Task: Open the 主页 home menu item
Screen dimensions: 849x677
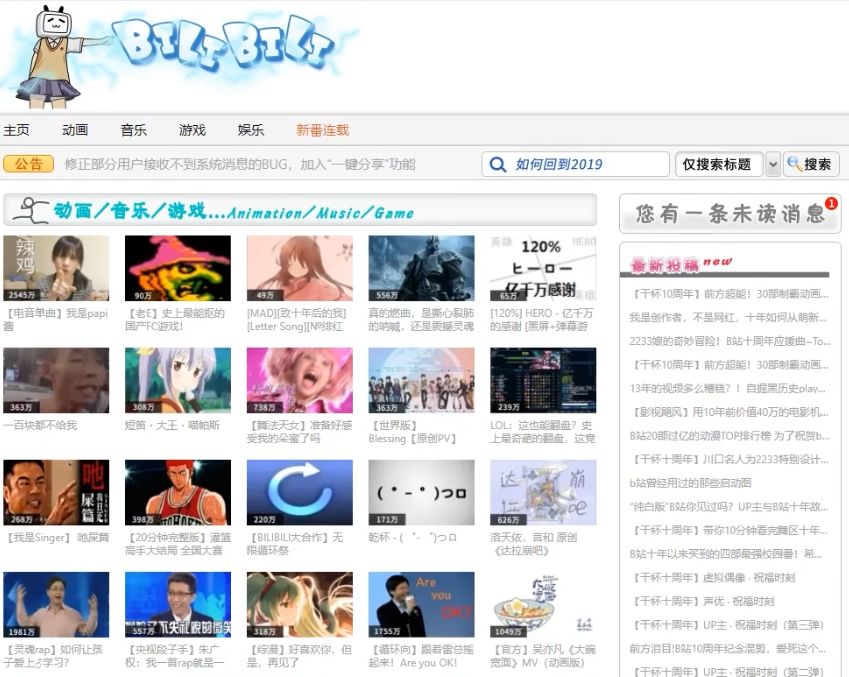Action: pyautogui.click(x=16, y=130)
